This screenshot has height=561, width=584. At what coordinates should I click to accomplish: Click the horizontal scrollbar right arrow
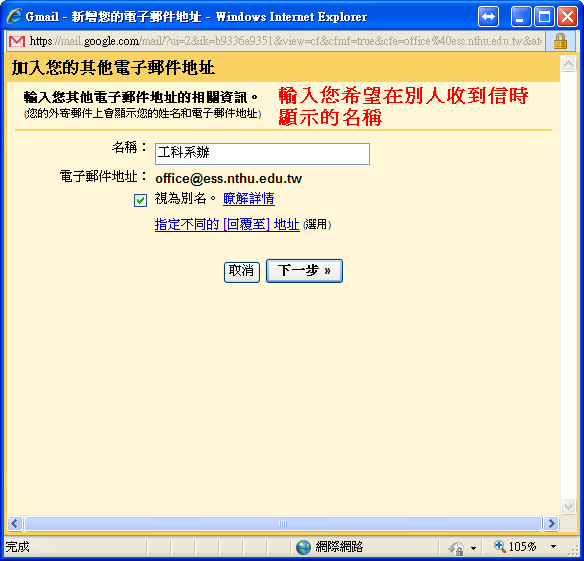tap(551, 523)
